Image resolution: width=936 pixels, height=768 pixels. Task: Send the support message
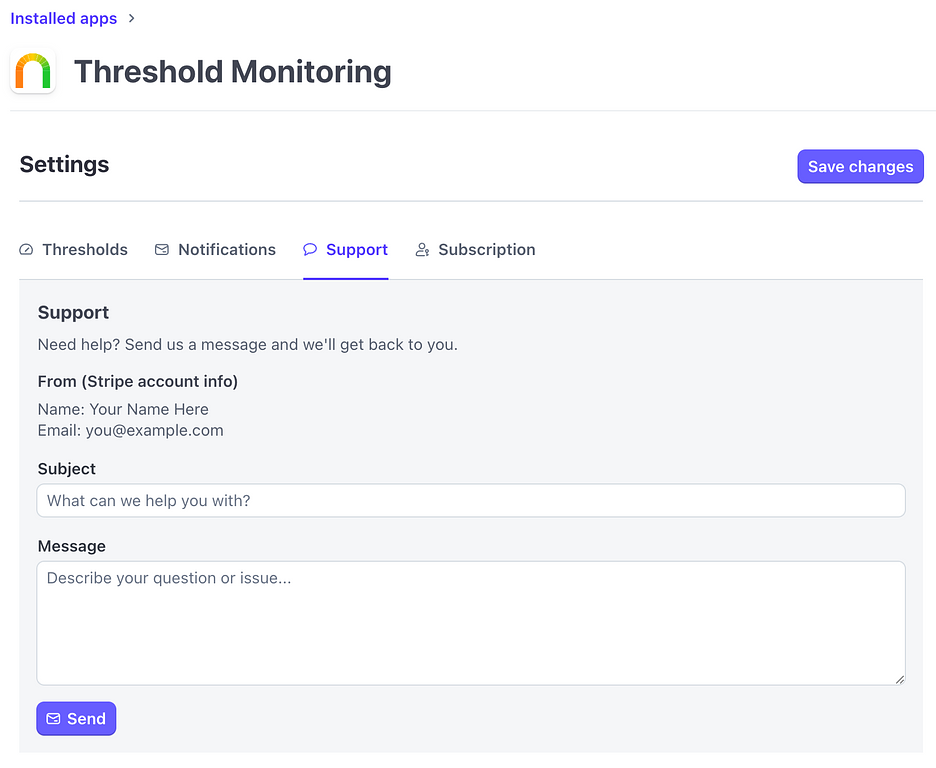(77, 719)
